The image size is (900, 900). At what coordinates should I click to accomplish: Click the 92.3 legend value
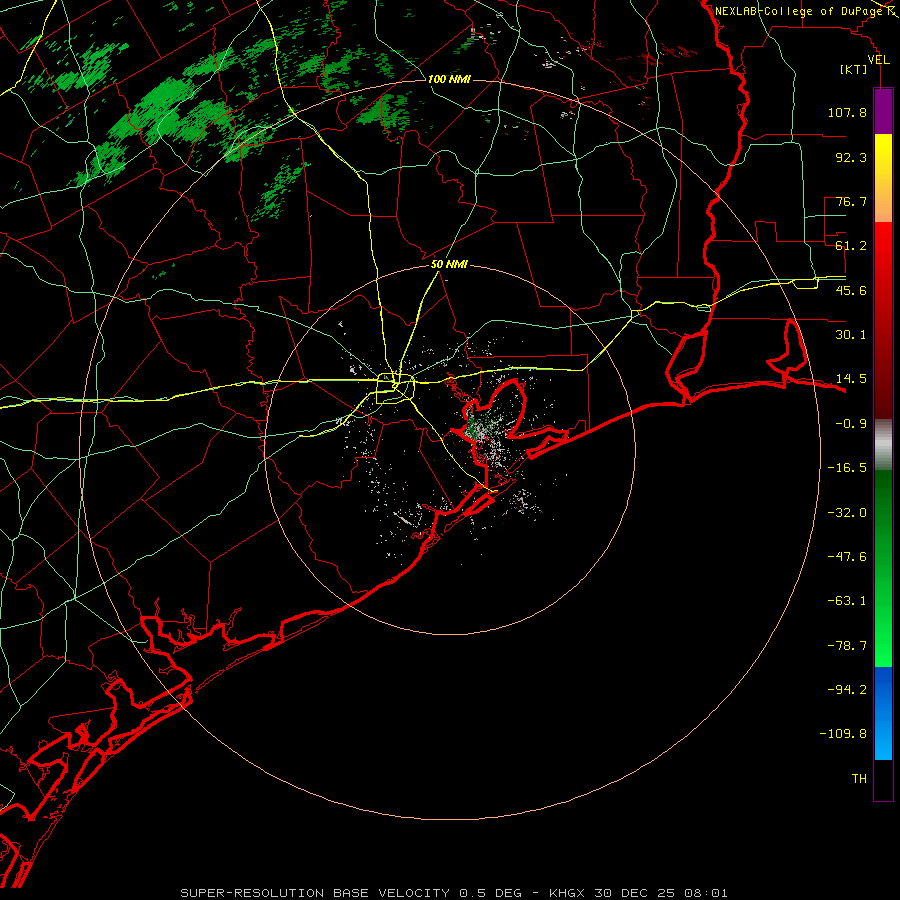pyautogui.click(x=851, y=157)
